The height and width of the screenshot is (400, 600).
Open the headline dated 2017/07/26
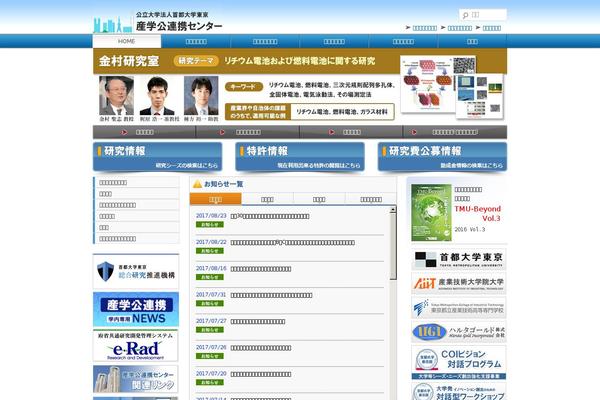click(x=261, y=348)
